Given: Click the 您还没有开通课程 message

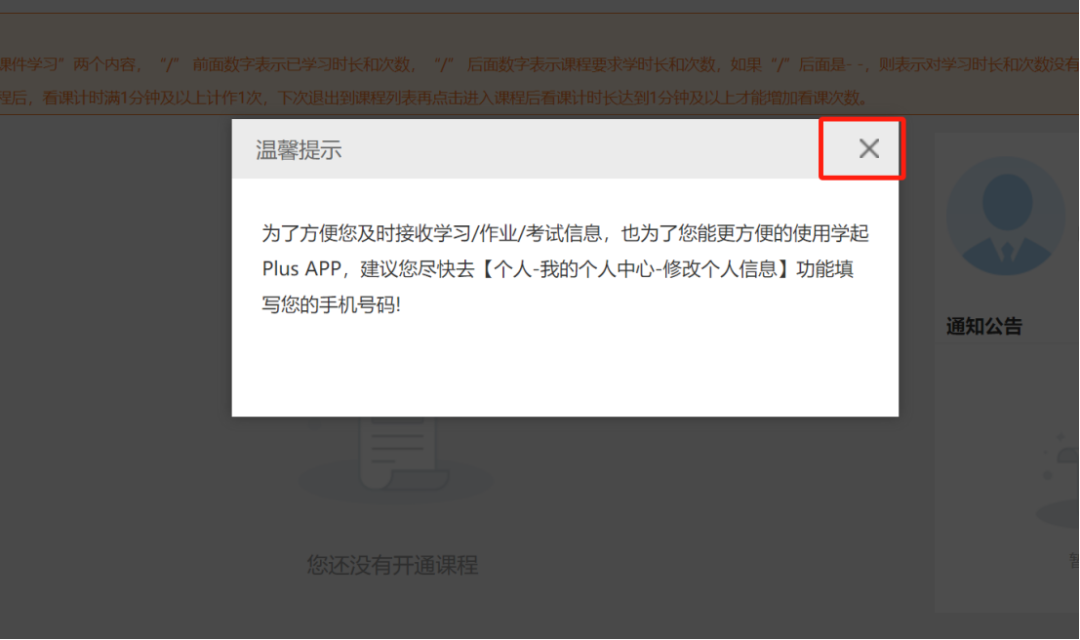Looking at the screenshot, I should 392,565.
